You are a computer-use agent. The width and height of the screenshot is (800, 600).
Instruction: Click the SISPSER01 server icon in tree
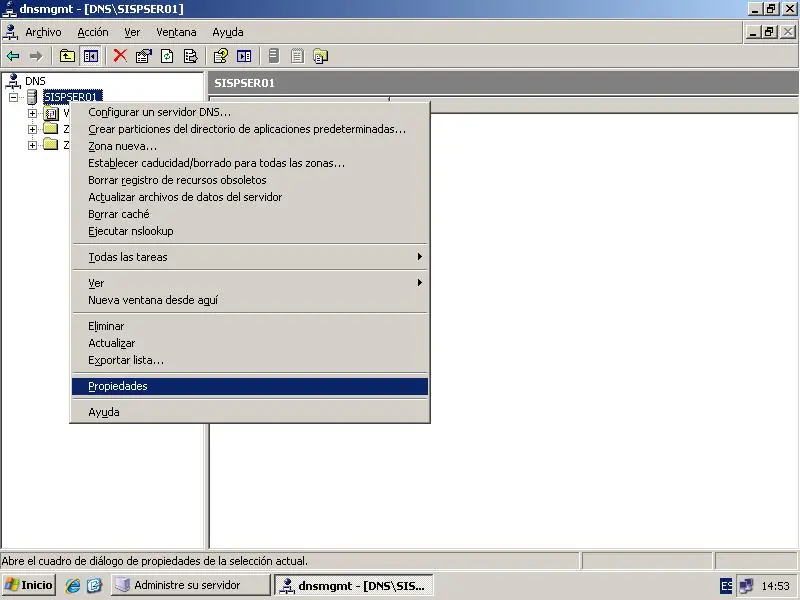pyautogui.click(x=32, y=97)
